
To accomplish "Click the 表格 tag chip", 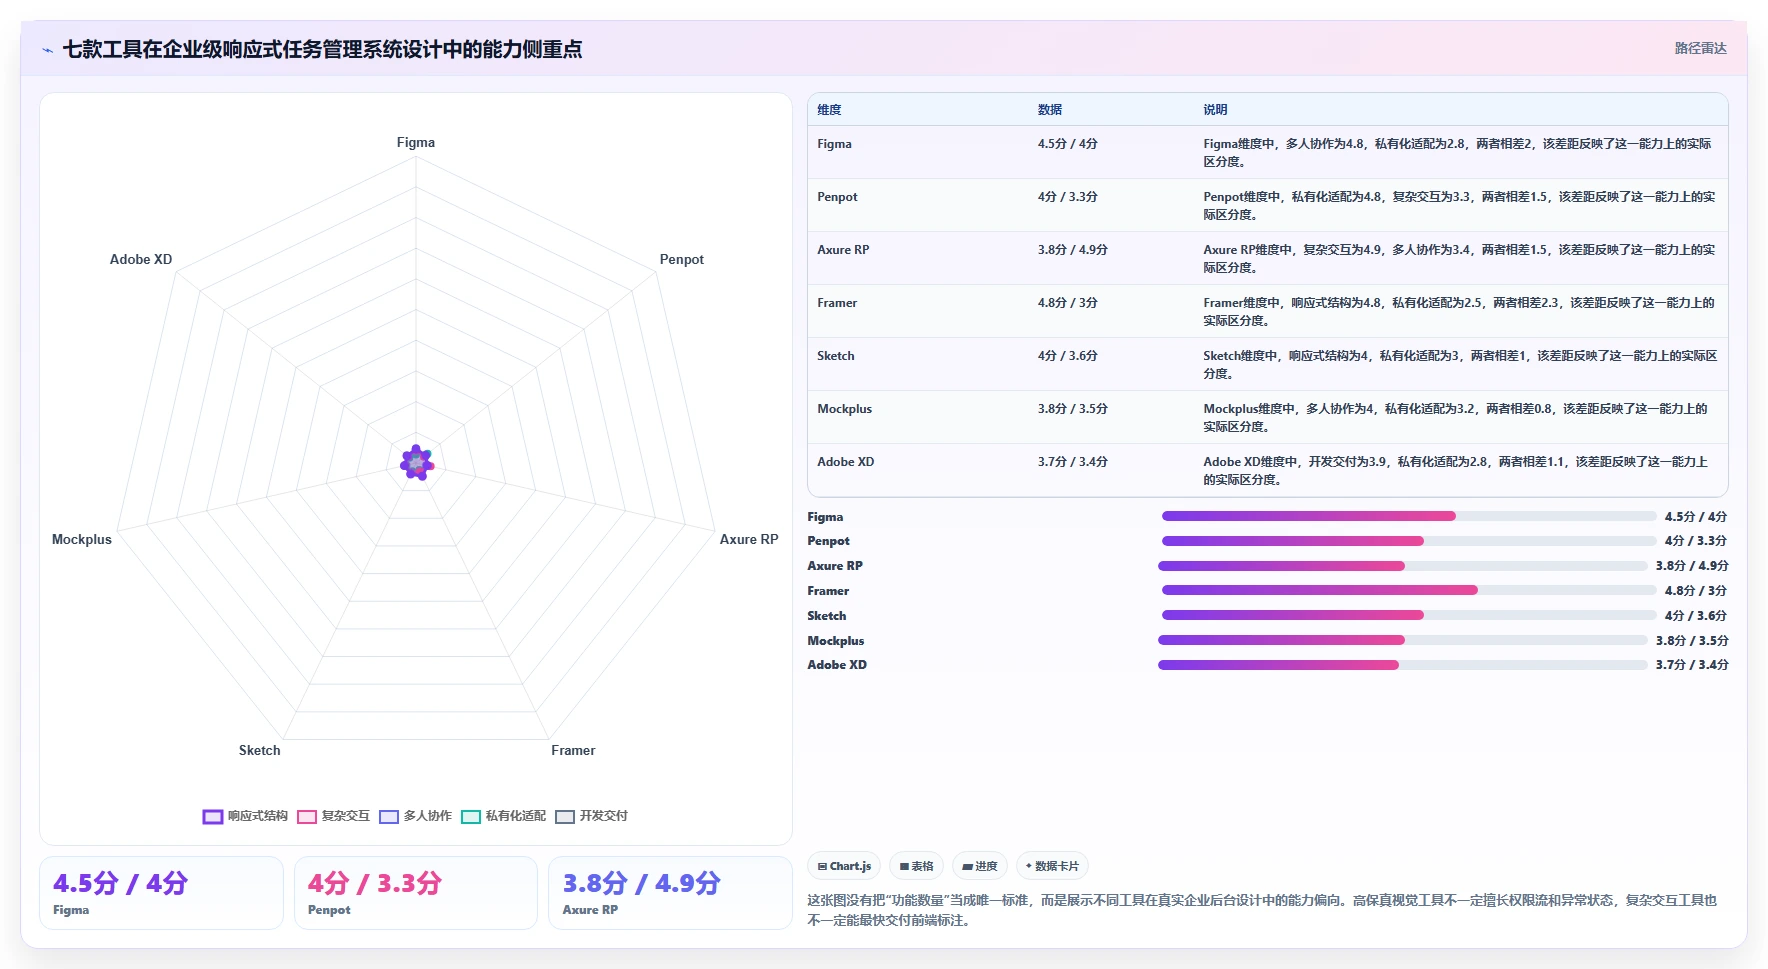I will [x=916, y=866].
